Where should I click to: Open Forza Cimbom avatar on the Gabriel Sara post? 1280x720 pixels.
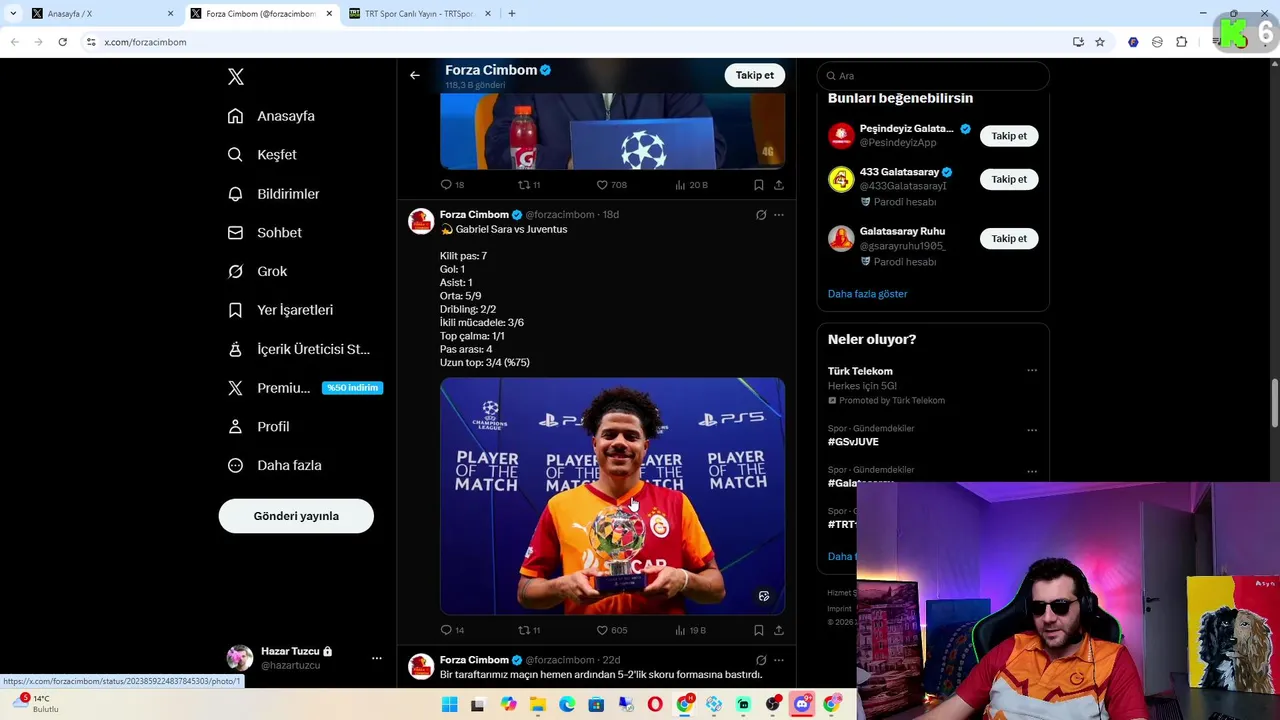point(421,221)
